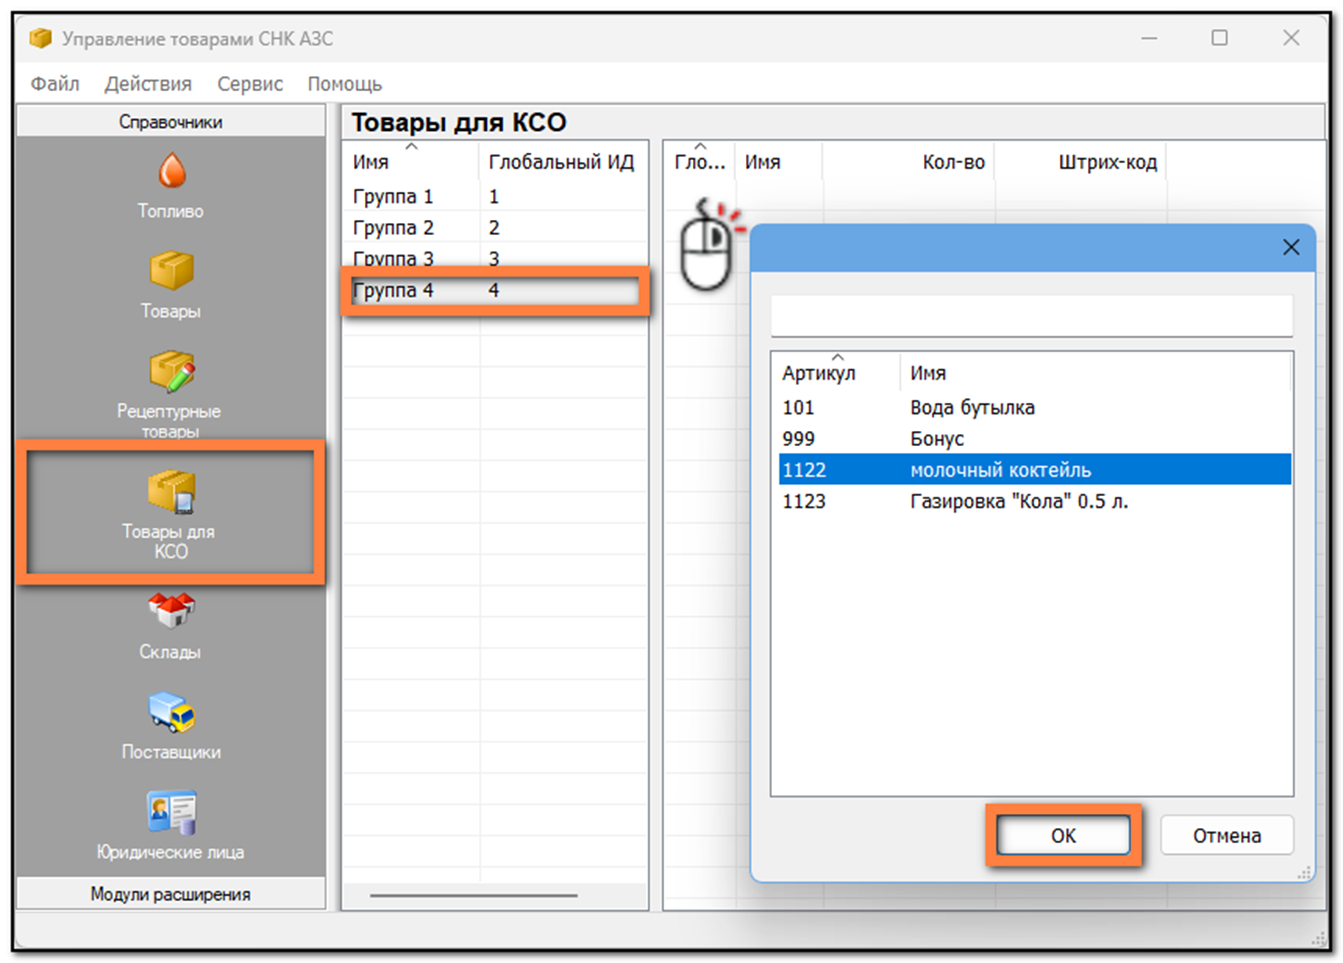This screenshot has width=1343, height=963.
Task: Select the Группа 1 row
Action: coord(495,196)
